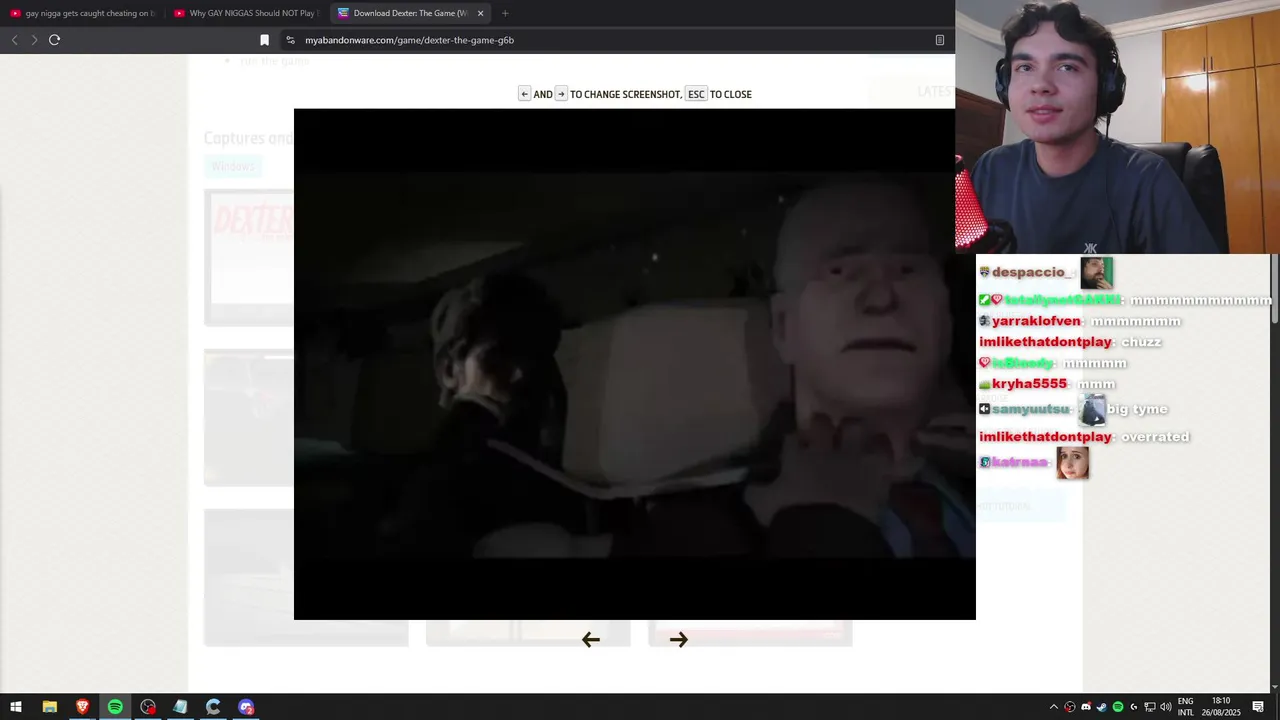
Task: Click the Discord system tray icon
Action: click(1086, 707)
